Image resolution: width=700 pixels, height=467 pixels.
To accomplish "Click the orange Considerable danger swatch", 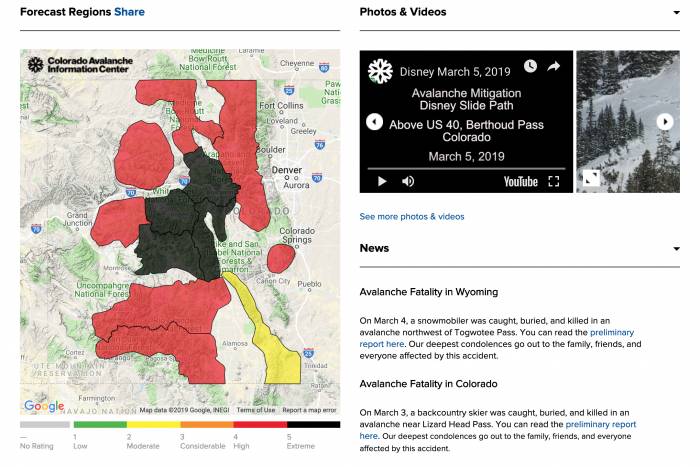I will pyautogui.click(x=207, y=425).
